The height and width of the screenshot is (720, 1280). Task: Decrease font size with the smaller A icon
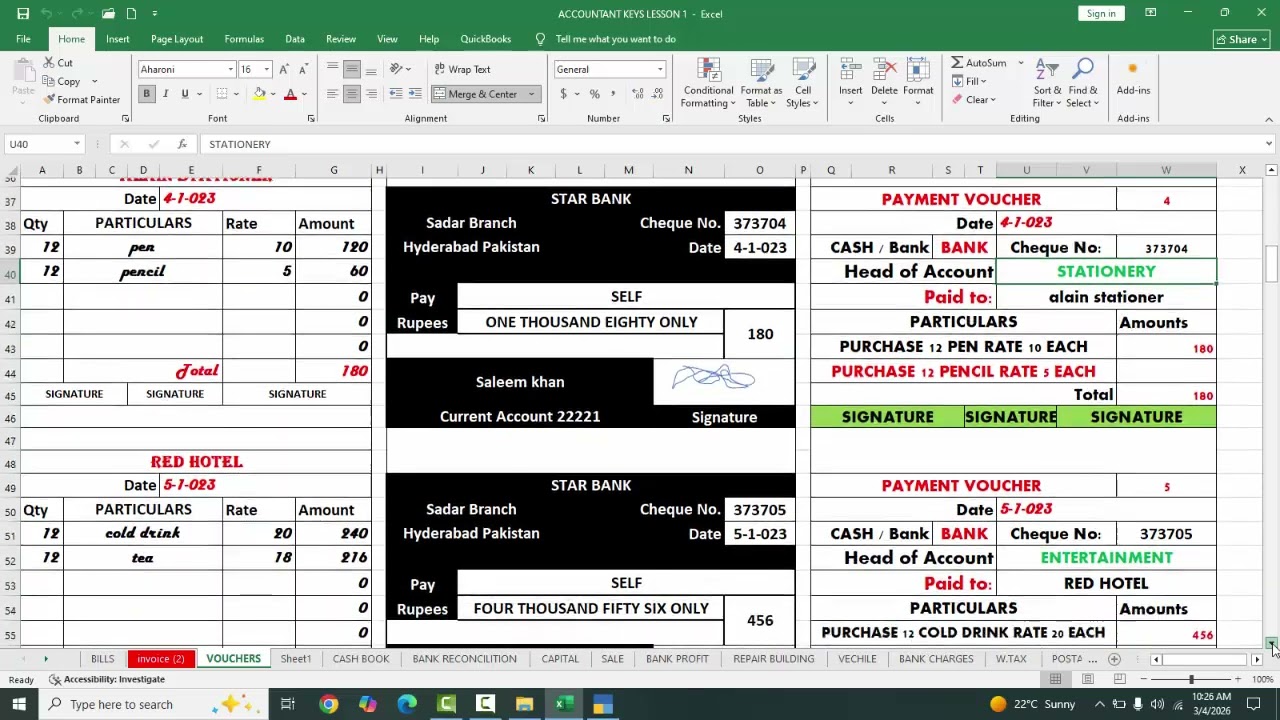coord(304,69)
